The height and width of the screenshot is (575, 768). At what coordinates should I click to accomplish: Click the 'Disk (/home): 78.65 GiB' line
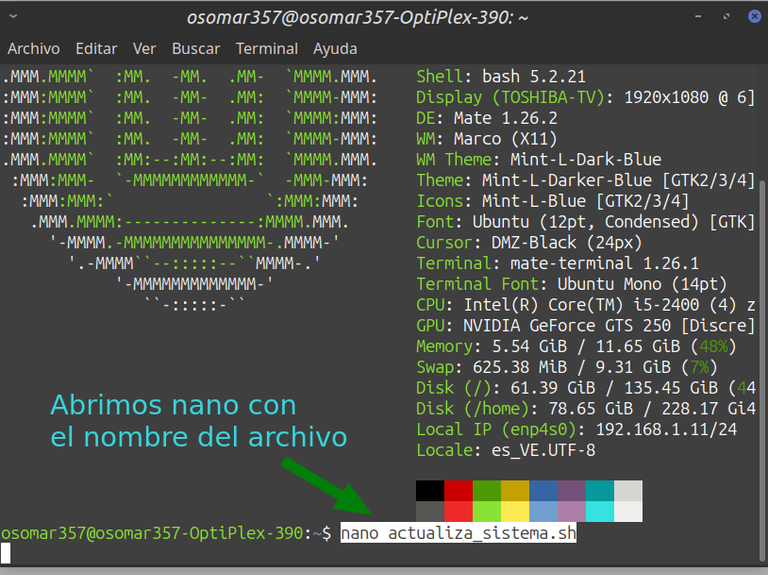click(x=585, y=409)
